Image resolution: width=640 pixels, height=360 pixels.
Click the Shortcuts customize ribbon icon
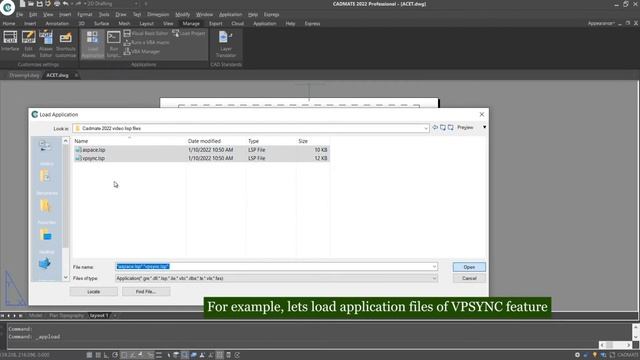[x=66, y=44]
